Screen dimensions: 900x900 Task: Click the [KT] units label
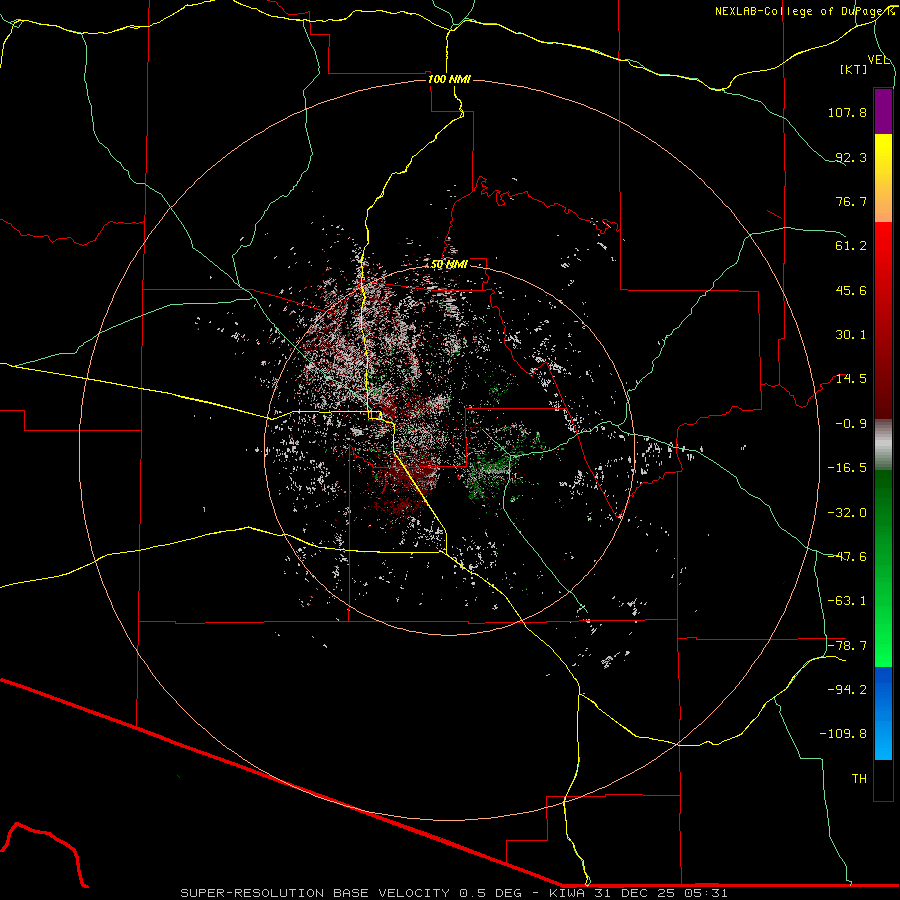[853, 69]
